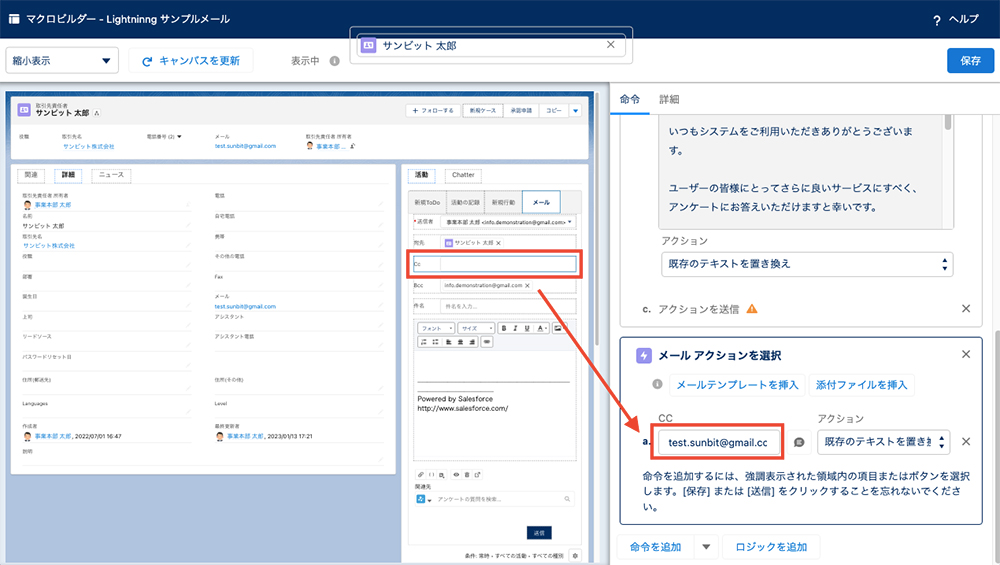The image size is (1000, 565).
Task: Insert image icon in email editor
Action: 558,328
